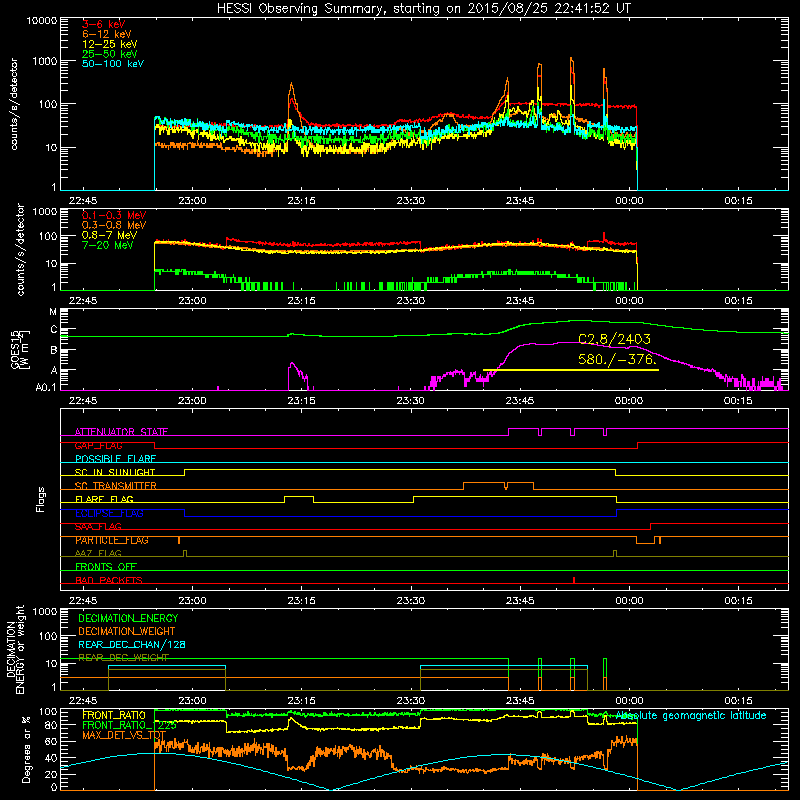Click the GAP_FLAG label
The height and width of the screenshot is (800, 800).
[x=98, y=445]
